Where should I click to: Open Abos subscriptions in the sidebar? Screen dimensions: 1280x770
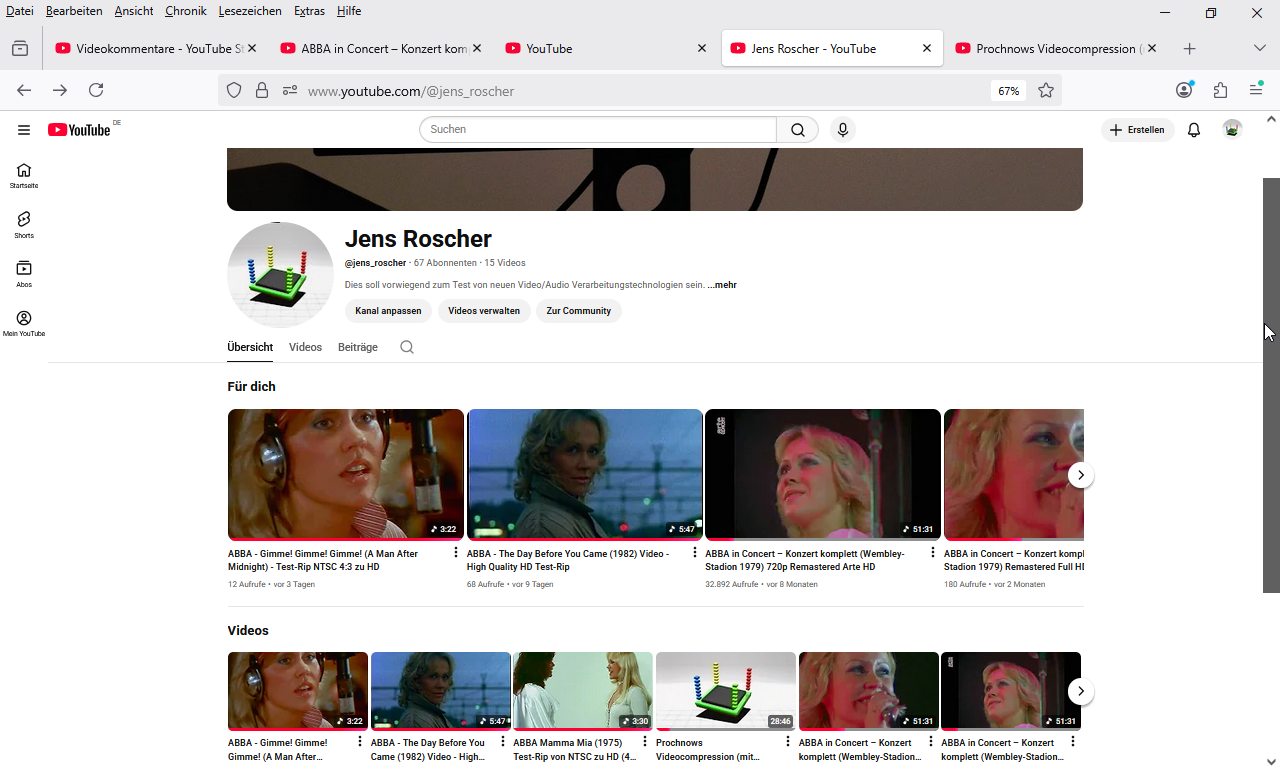(x=24, y=273)
